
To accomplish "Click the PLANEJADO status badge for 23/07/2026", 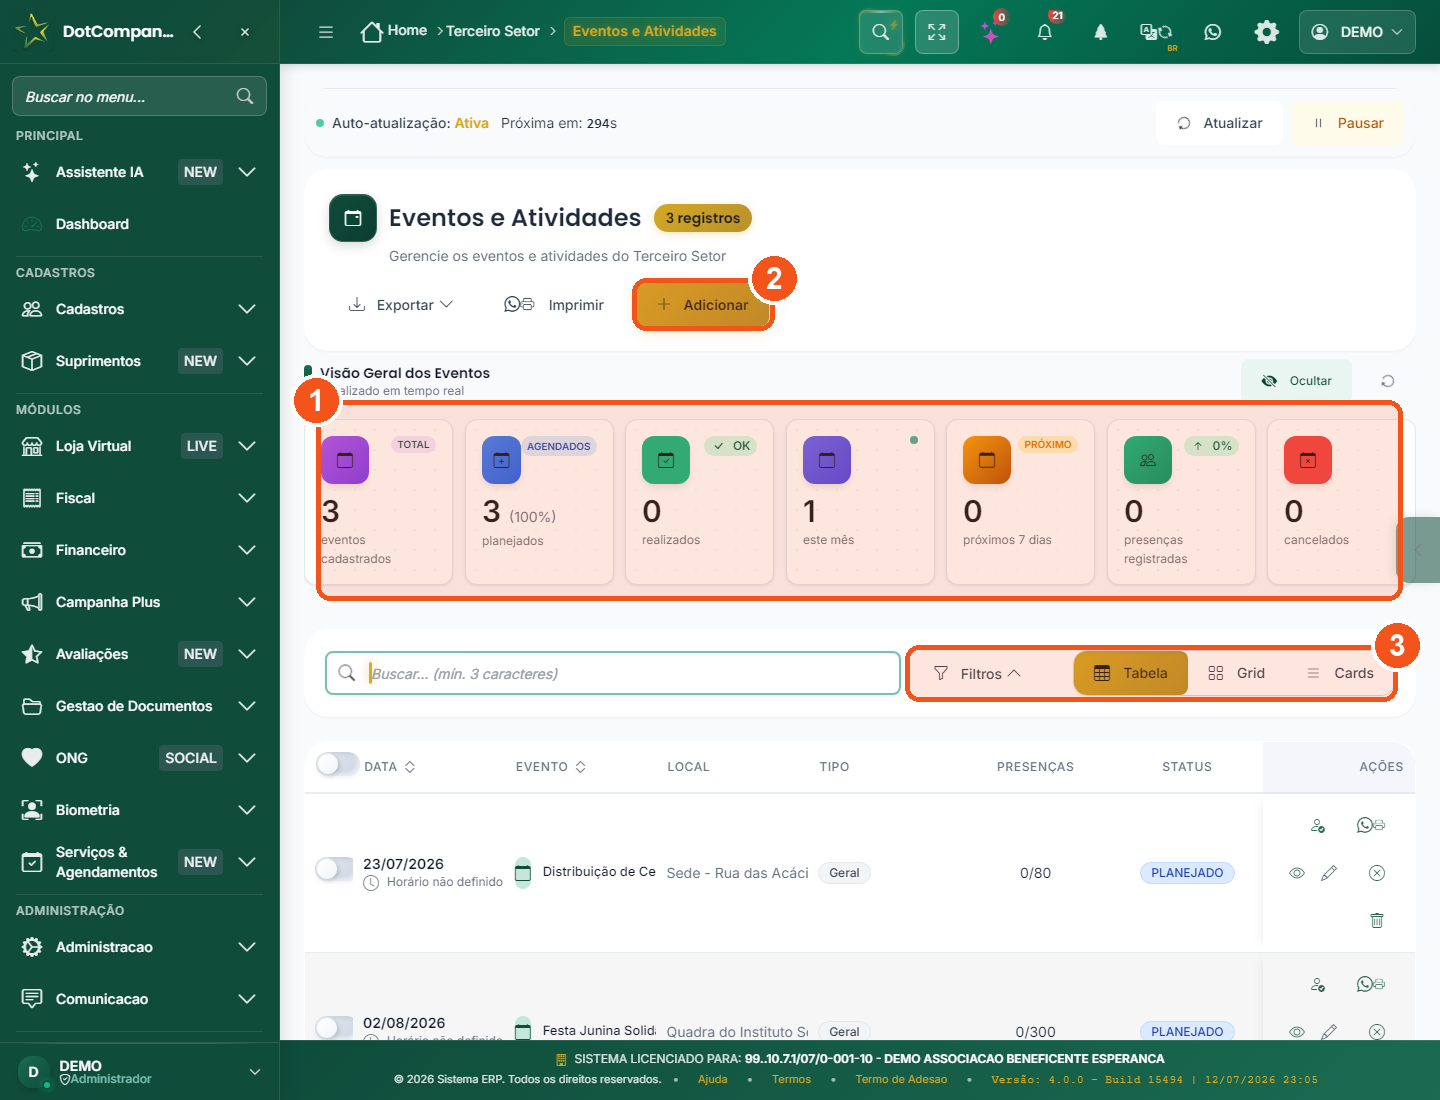I will (x=1187, y=873).
